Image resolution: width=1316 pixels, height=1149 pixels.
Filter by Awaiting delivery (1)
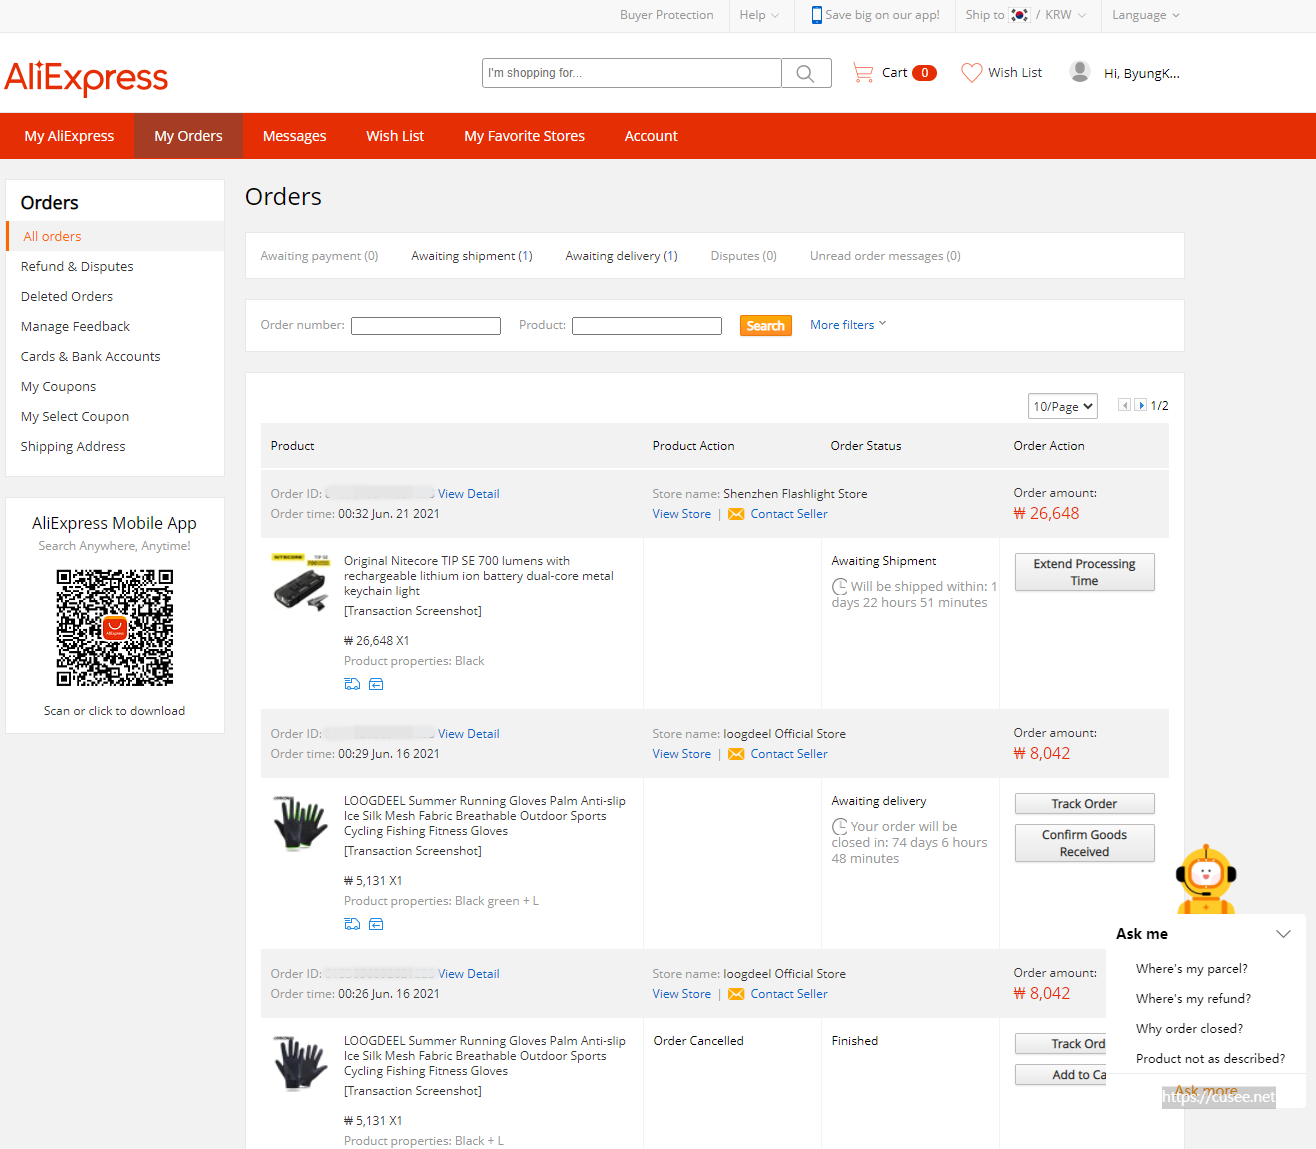[621, 256]
